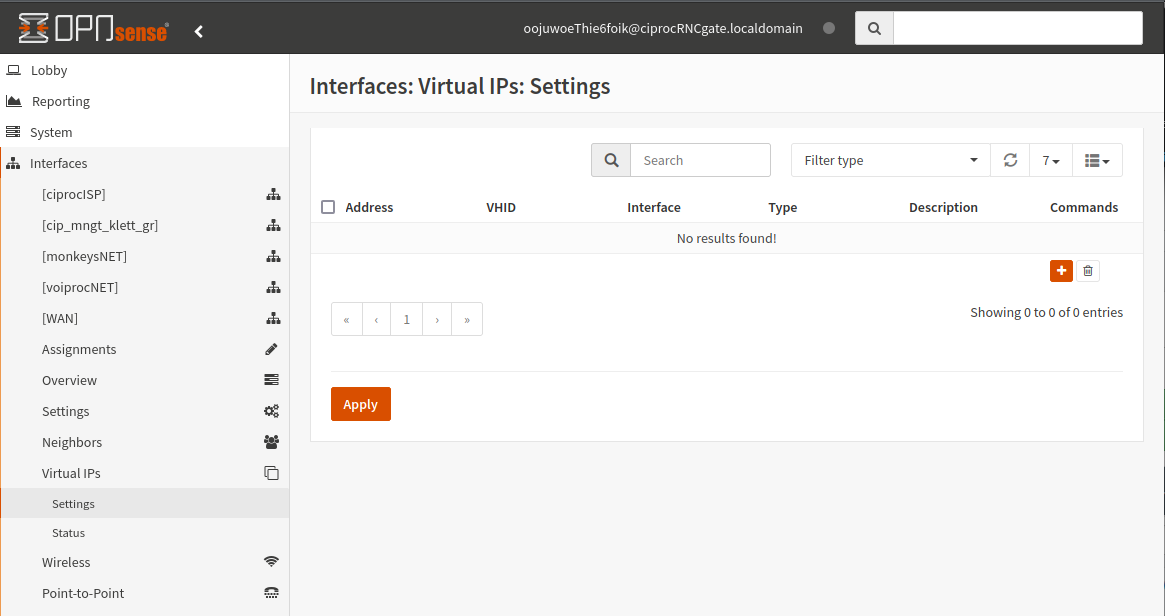The height and width of the screenshot is (616, 1165).
Task: Click the wifi icon next to Wireless
Action: pyautogui.click(x=271, y=561)
